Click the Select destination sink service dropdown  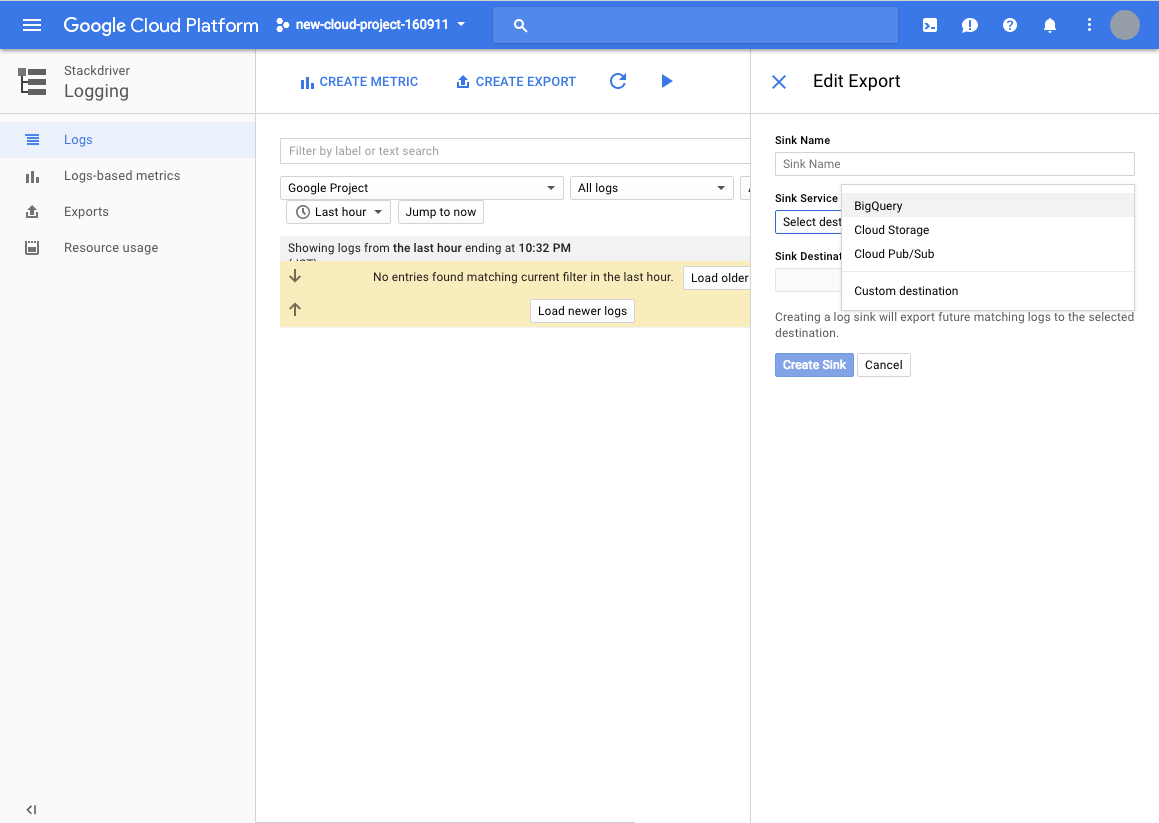[x=809, y=222]
